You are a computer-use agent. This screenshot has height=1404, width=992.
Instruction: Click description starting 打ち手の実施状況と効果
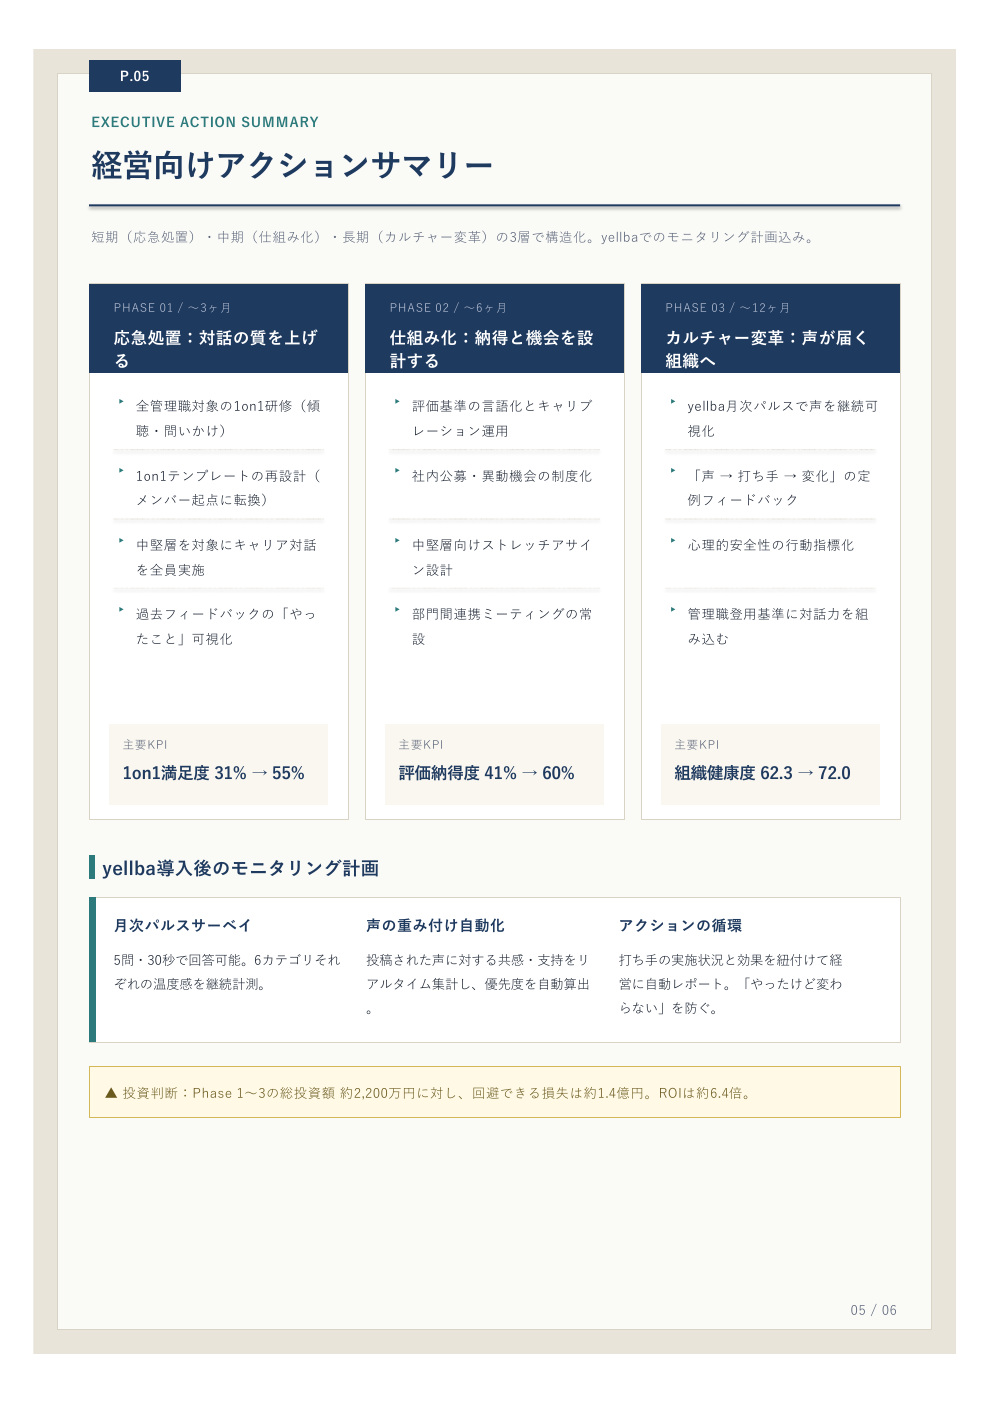click(731, 984)
